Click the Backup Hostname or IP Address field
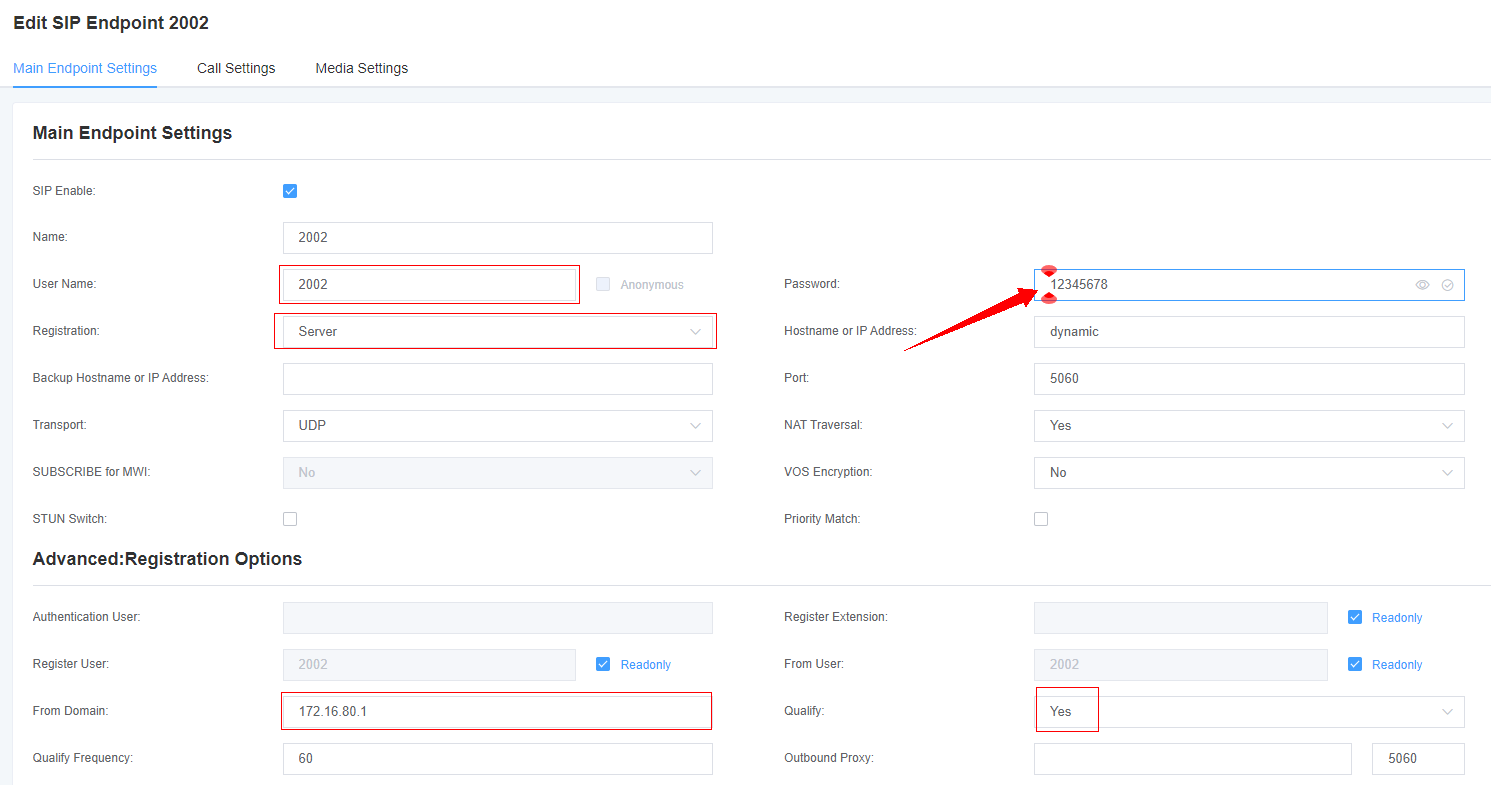The image size is (1491, 785). pos(498,378)
